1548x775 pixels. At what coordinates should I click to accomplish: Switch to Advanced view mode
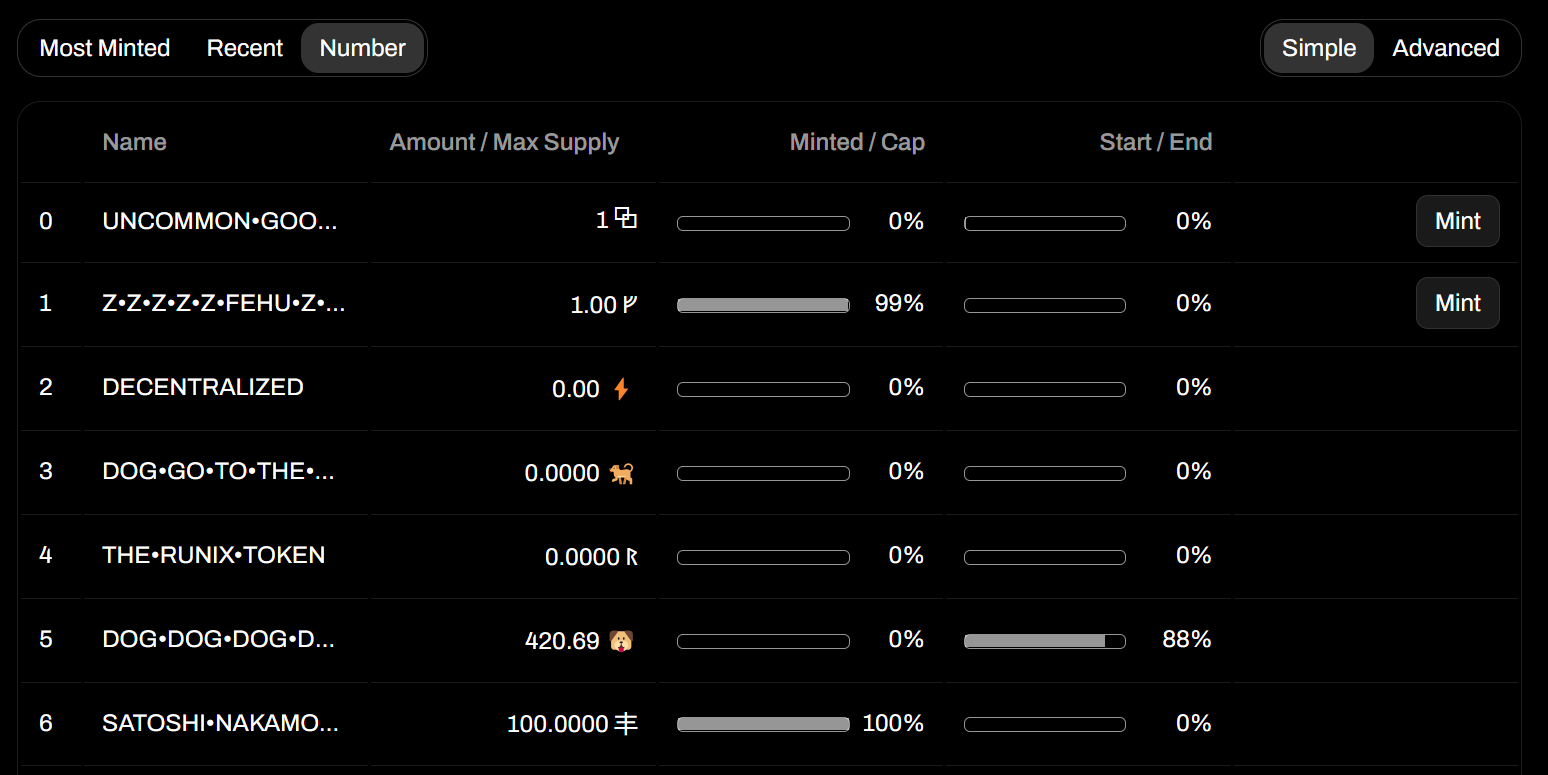[x=1446, y=48]
